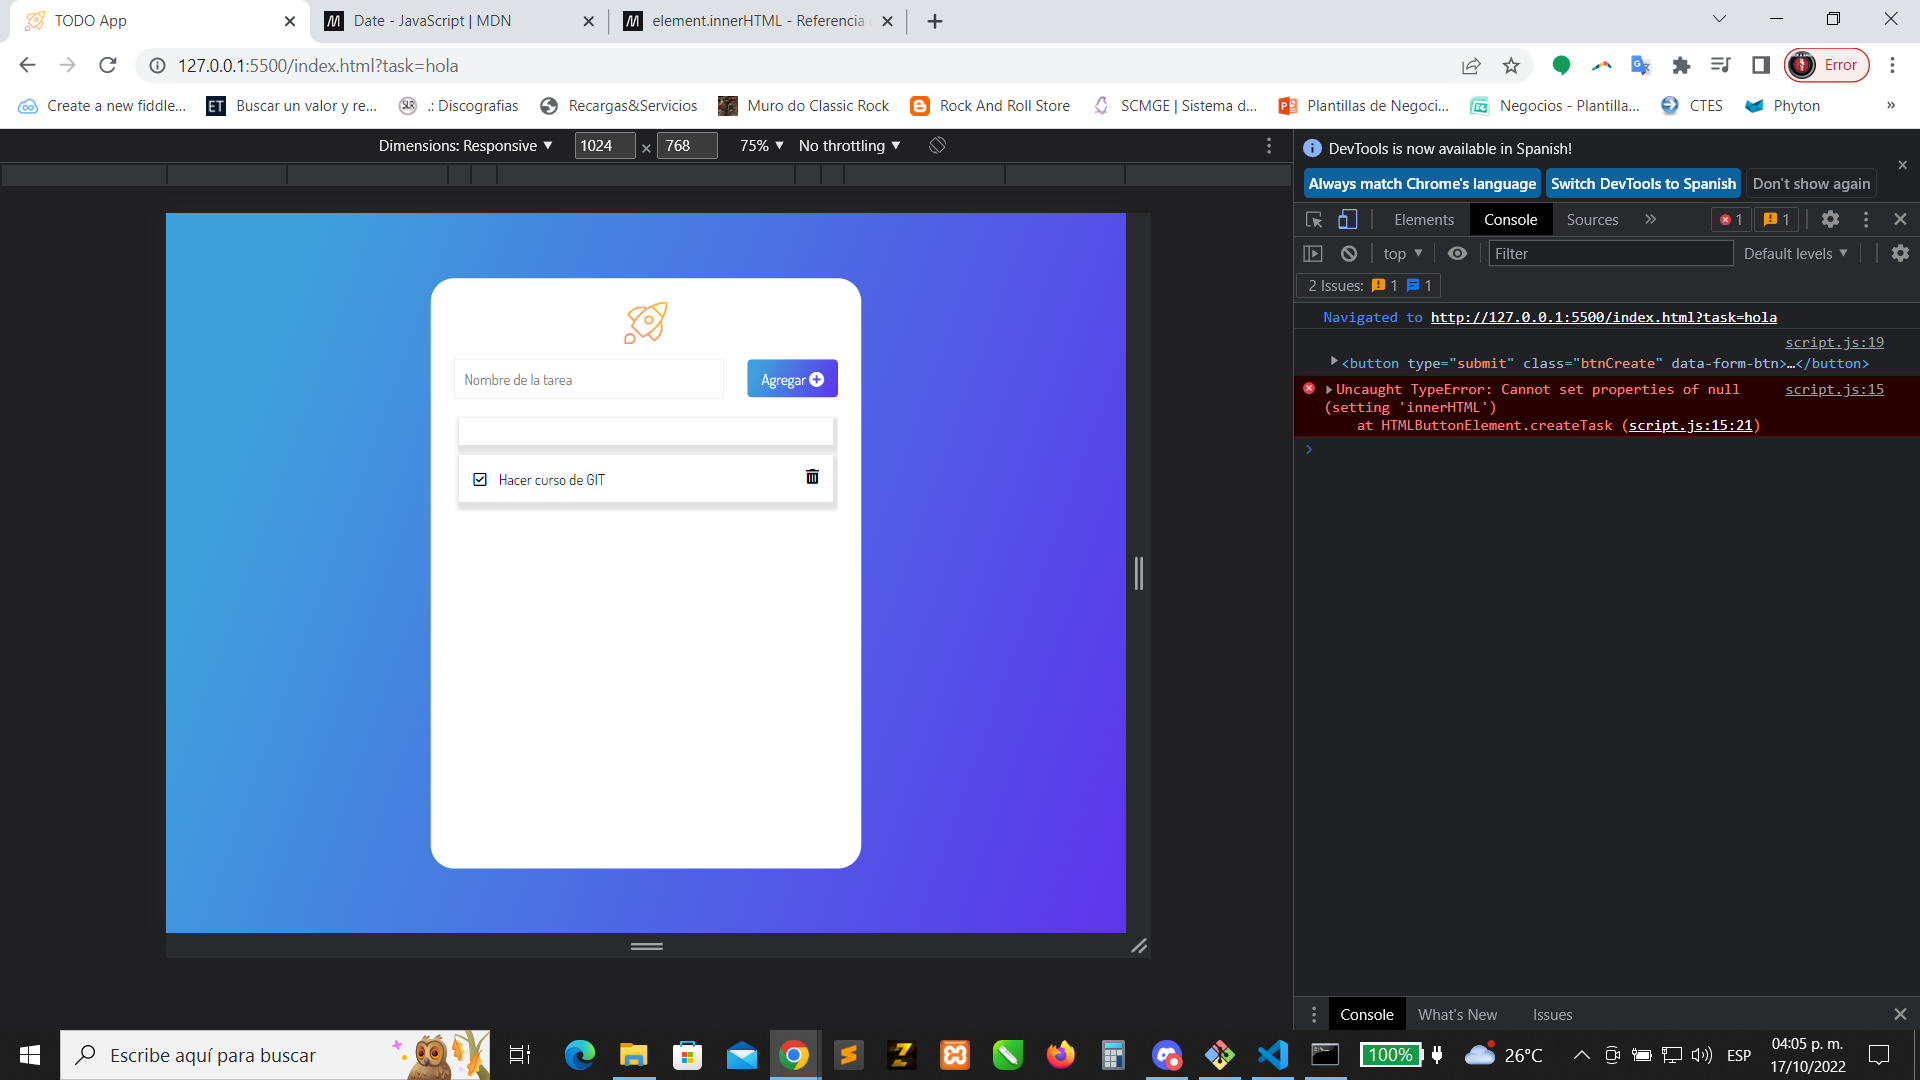Open Visual Studio Code from the taskbar
1920x1080 pixels.
[x=1272, y=1055]
